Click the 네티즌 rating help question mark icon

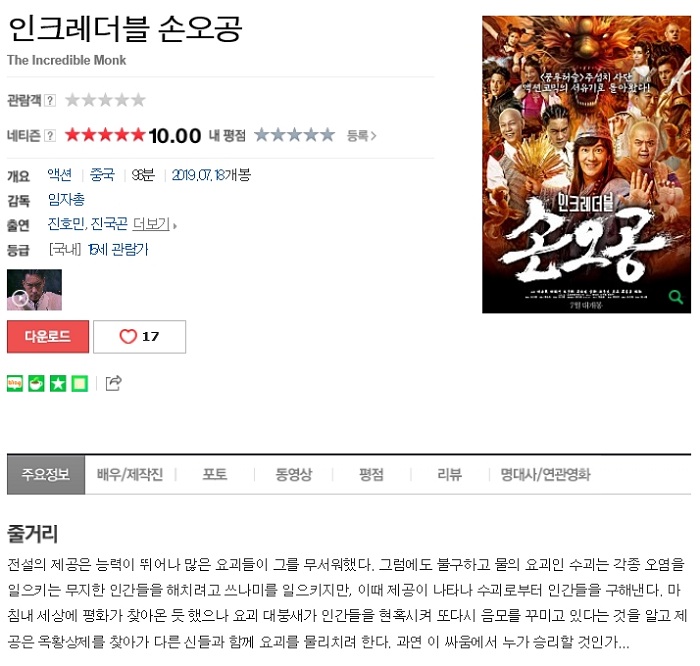click(50, 135)
